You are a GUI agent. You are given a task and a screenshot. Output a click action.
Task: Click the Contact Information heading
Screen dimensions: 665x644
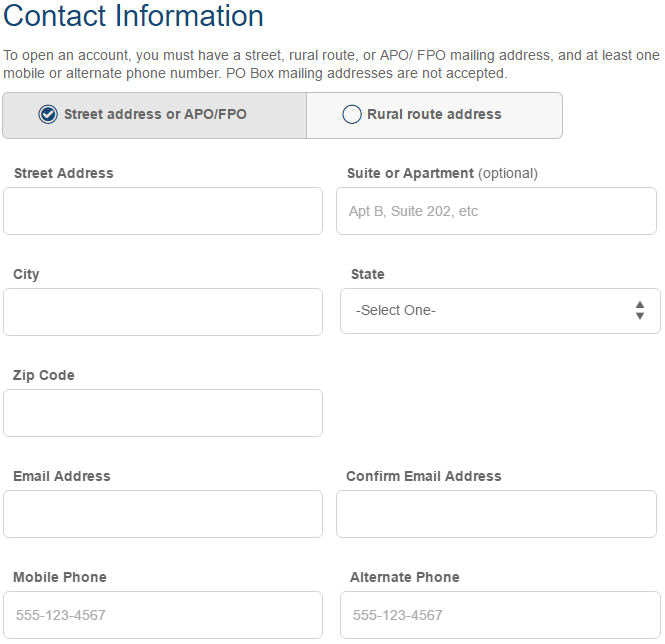(133, 16)
